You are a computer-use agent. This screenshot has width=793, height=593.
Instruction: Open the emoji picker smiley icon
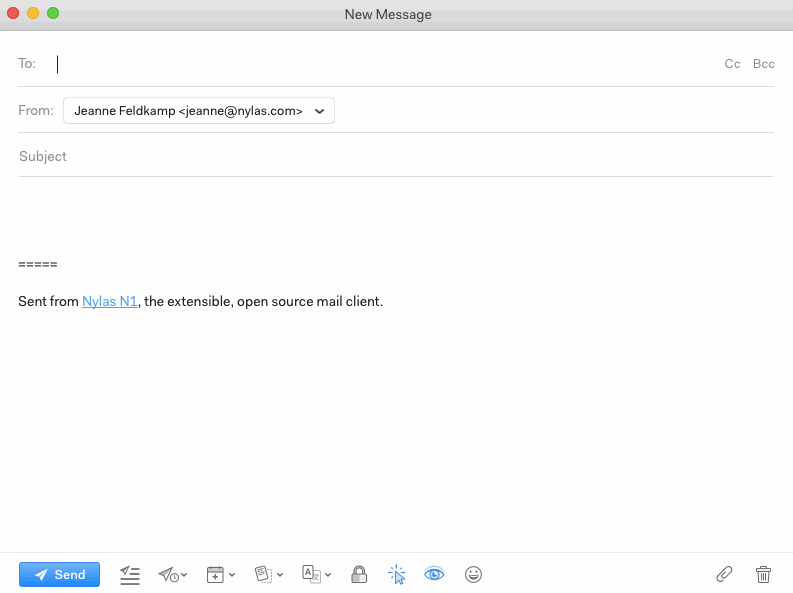coord(474,574)
